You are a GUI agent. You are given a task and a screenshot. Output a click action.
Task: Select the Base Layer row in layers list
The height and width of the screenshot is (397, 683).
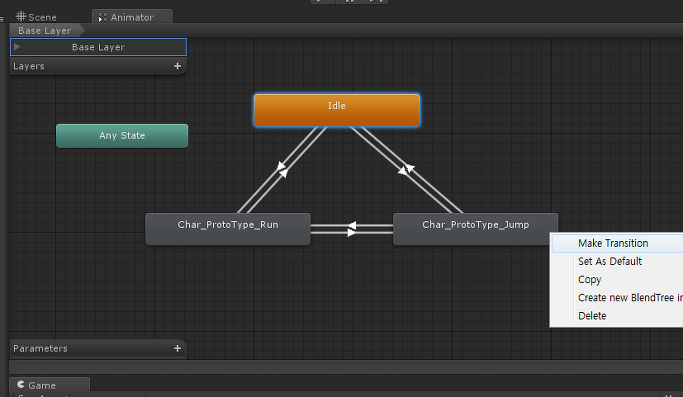click(x=98, y=47)
